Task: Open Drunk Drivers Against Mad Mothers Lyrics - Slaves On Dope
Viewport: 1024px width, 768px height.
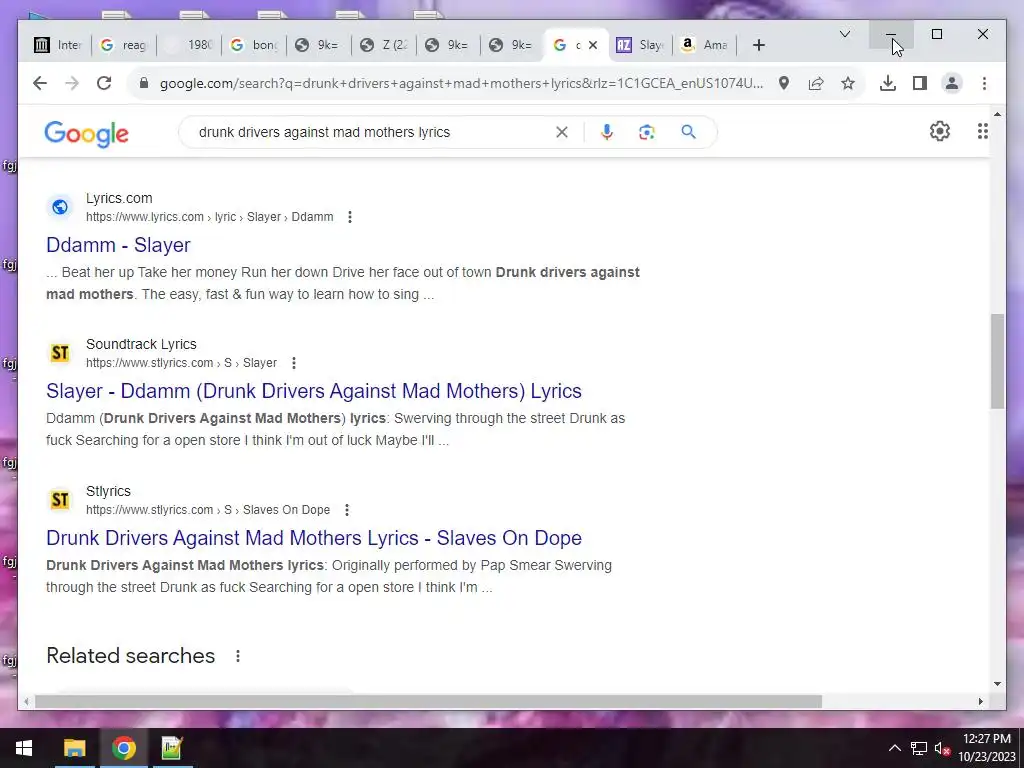Action: [x=313, y=538]
